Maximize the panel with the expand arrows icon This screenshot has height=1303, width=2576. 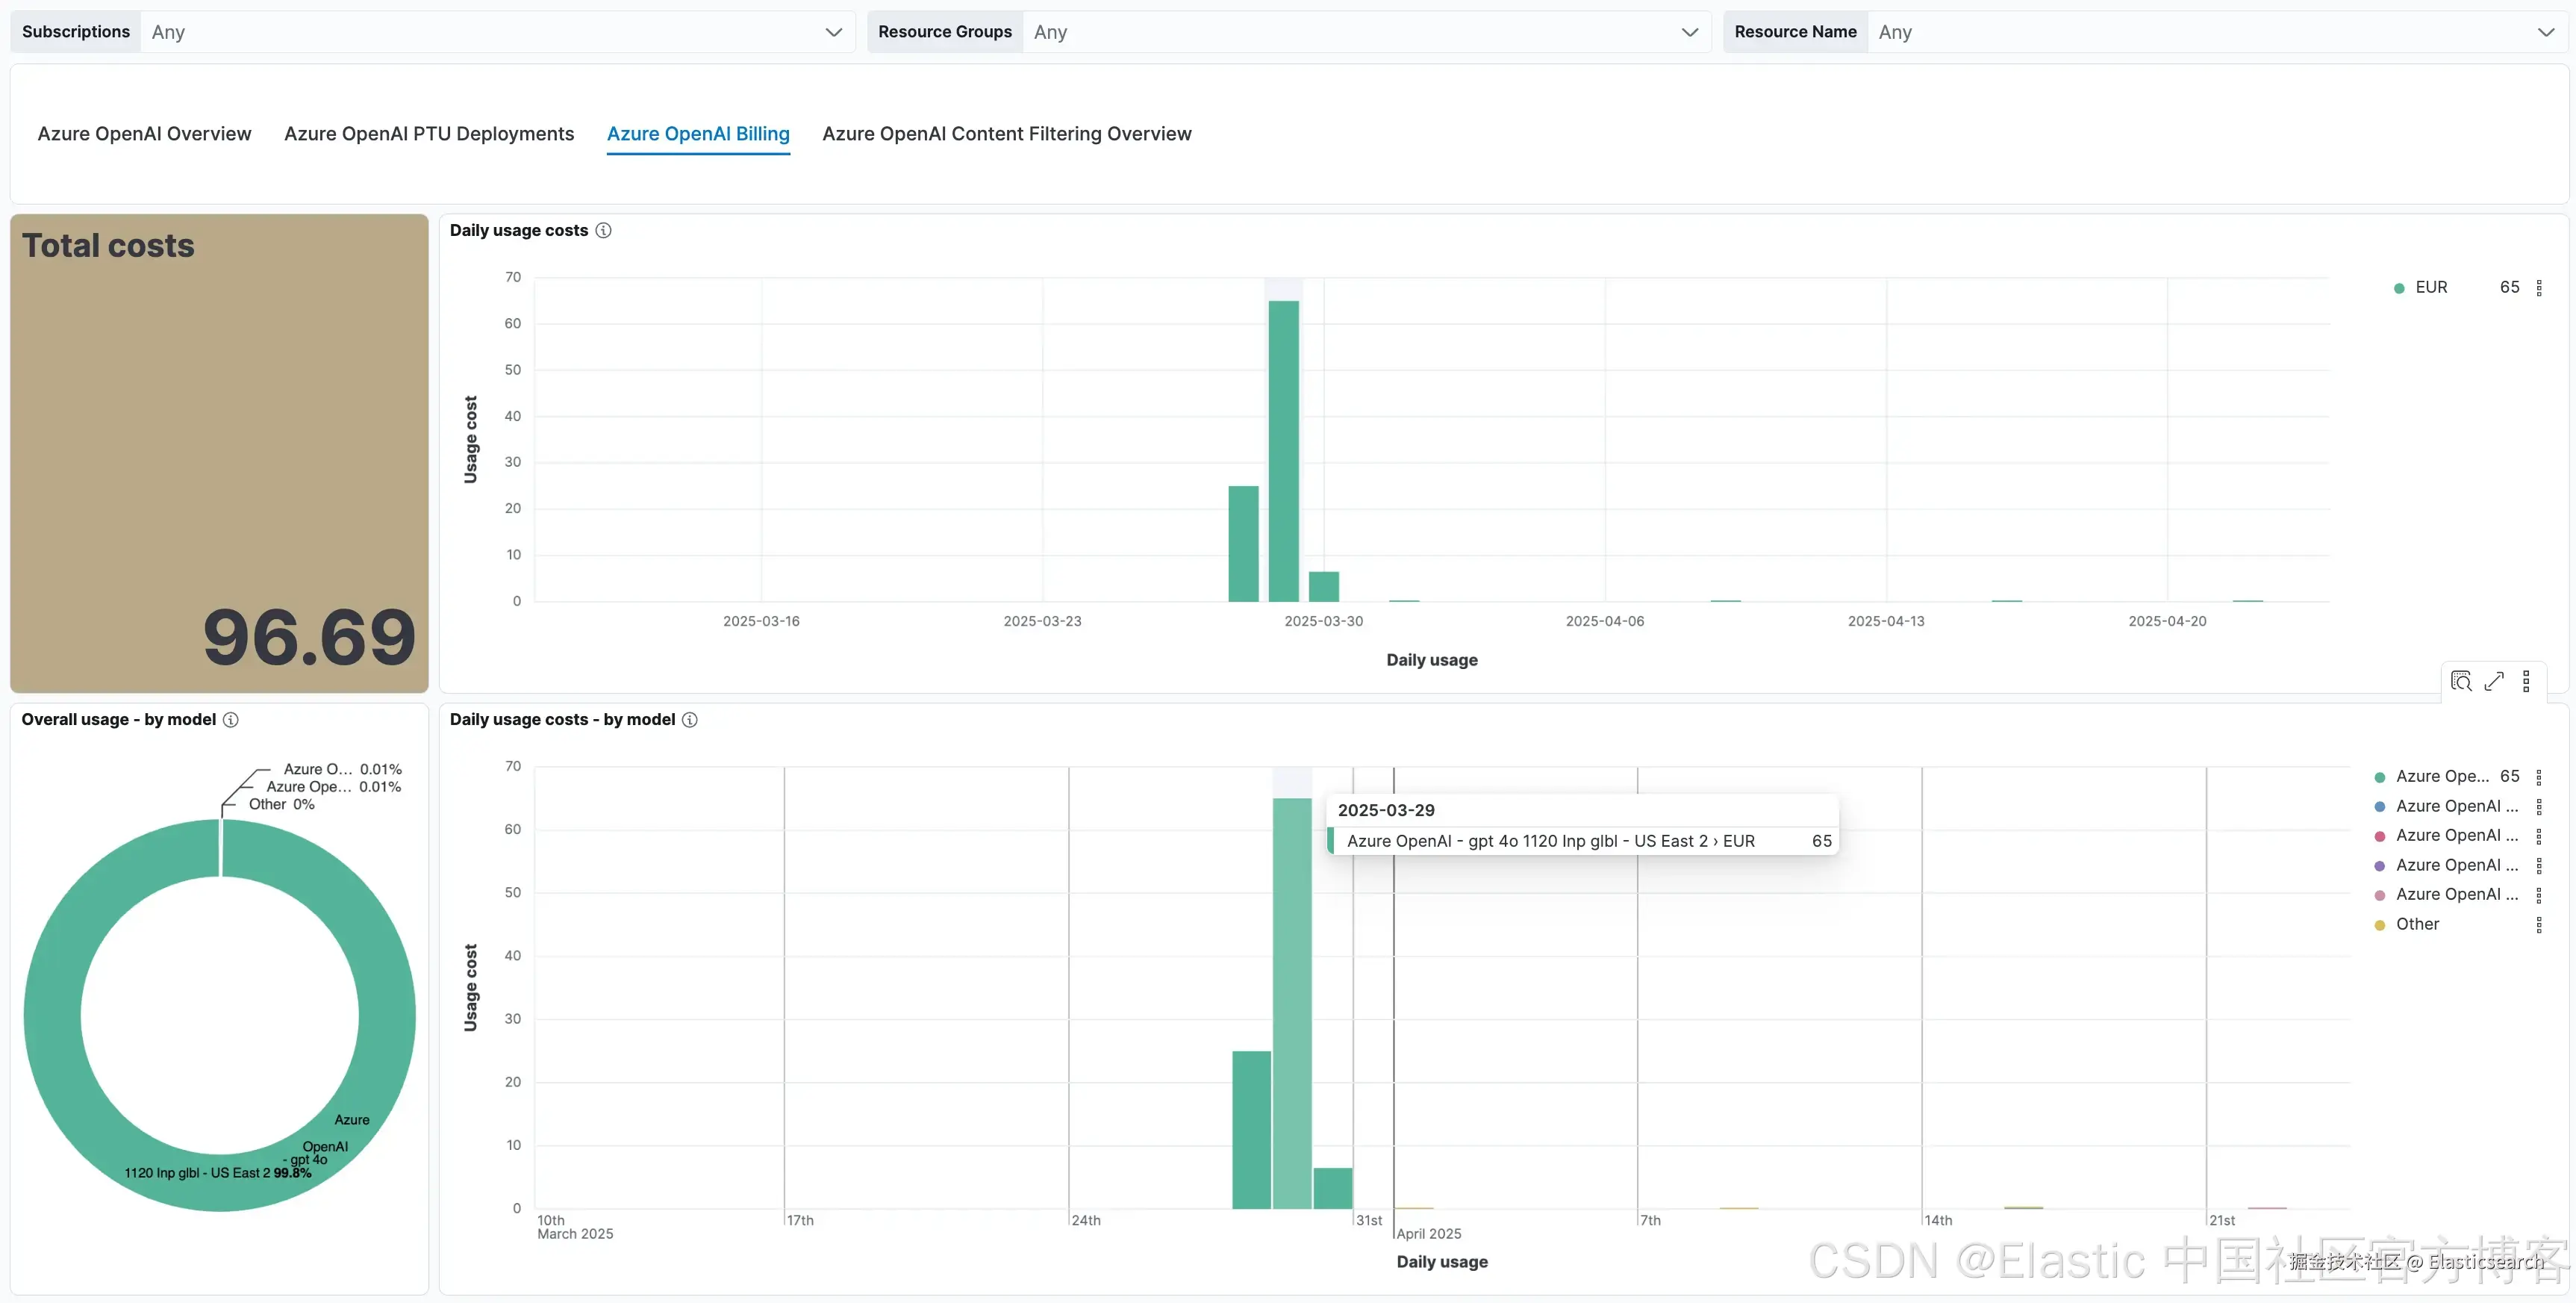pyautogui.click(x=2494, y=681)
